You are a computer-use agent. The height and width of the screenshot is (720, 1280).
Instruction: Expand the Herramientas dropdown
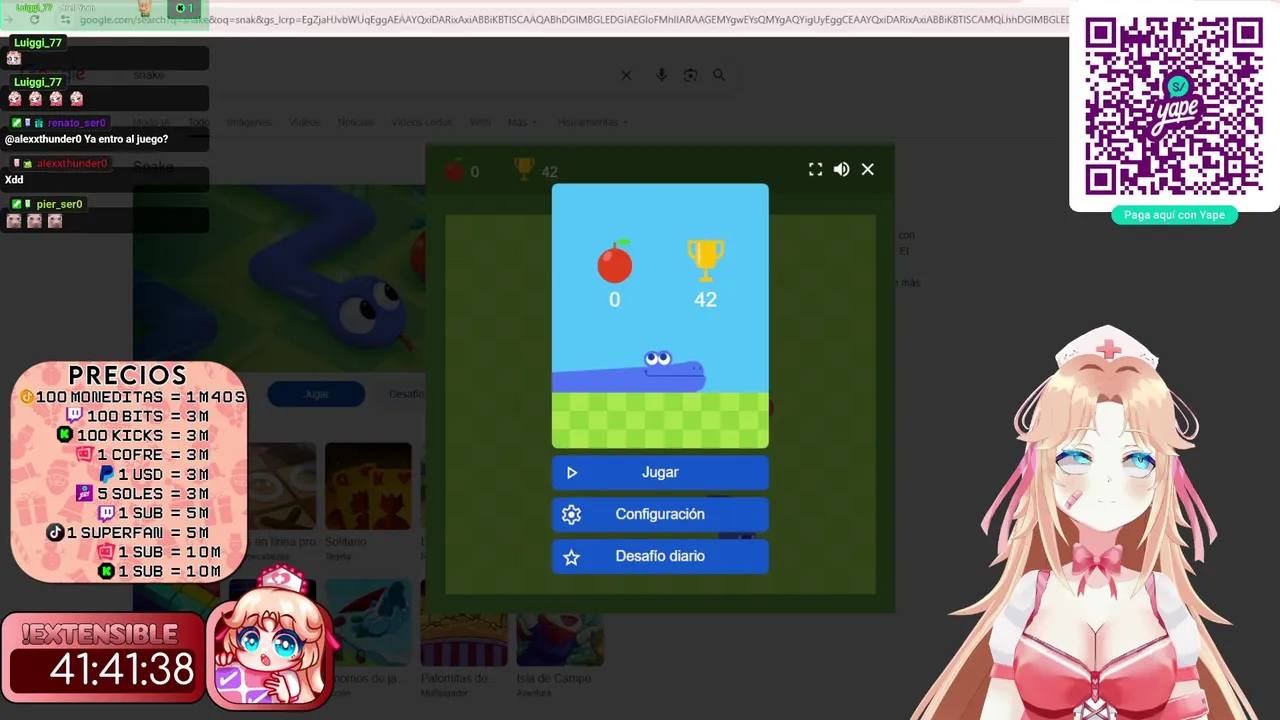tap(593, 122)
